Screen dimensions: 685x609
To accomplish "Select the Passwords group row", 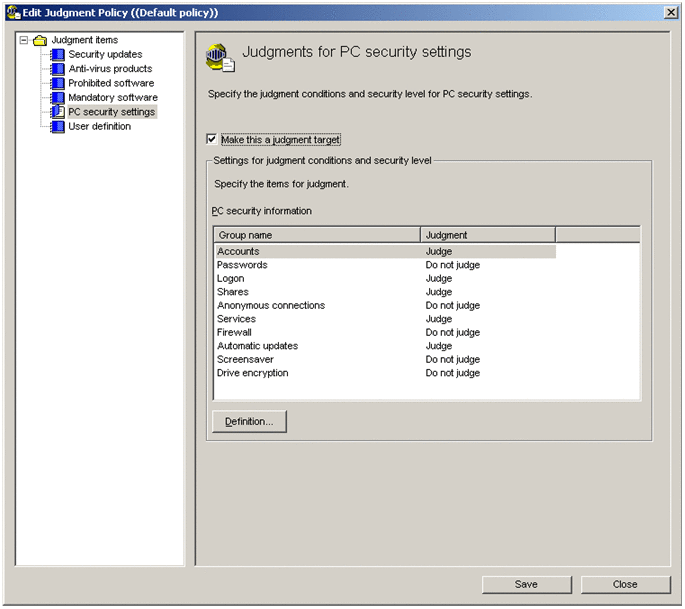I will [x=385, y=265].
